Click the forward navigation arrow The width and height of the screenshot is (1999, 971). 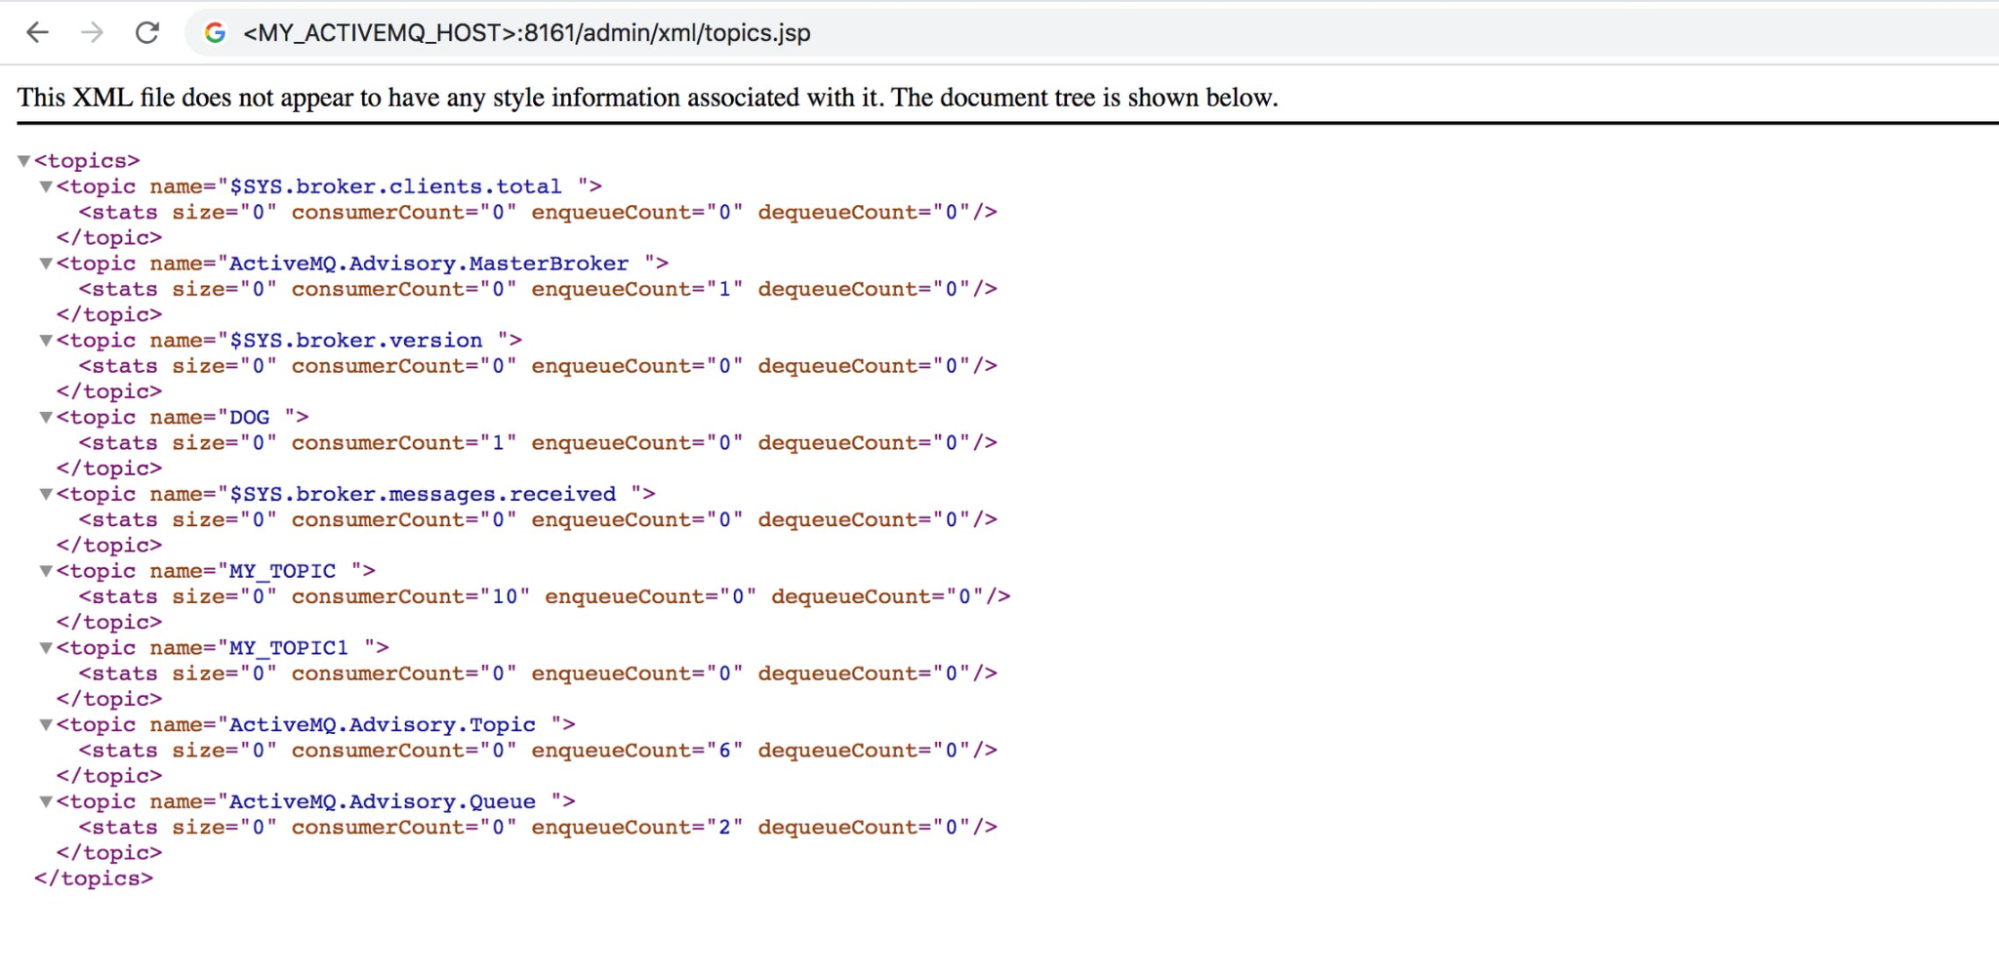point(92,33)
